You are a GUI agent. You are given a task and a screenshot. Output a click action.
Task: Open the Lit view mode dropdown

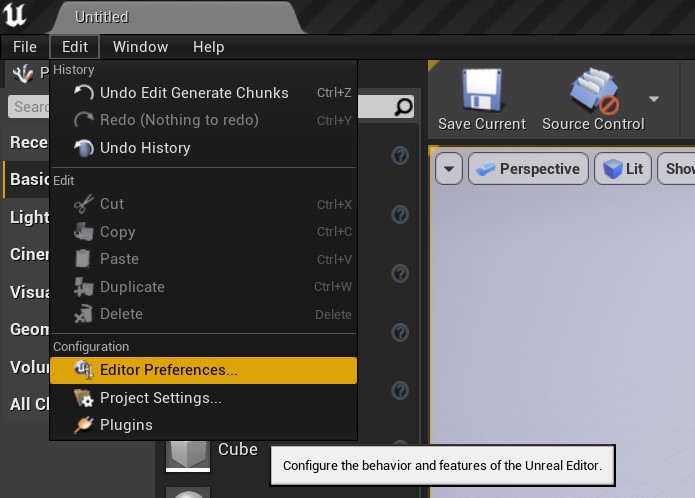click(x=623, y=168)
